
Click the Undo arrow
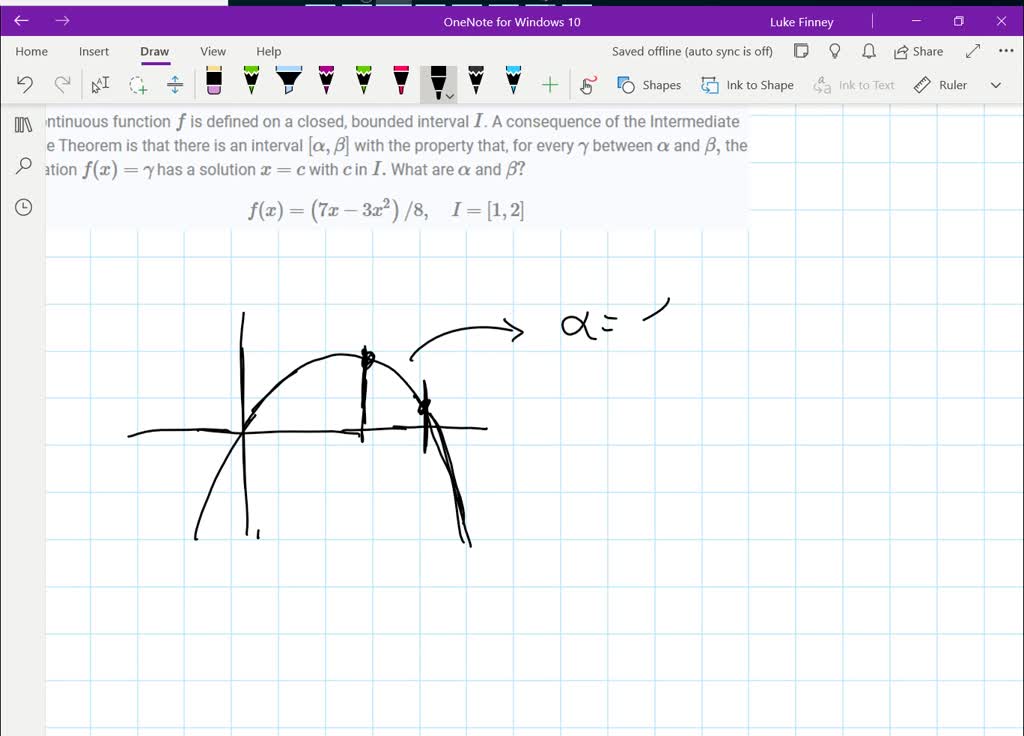coord(25,85)
